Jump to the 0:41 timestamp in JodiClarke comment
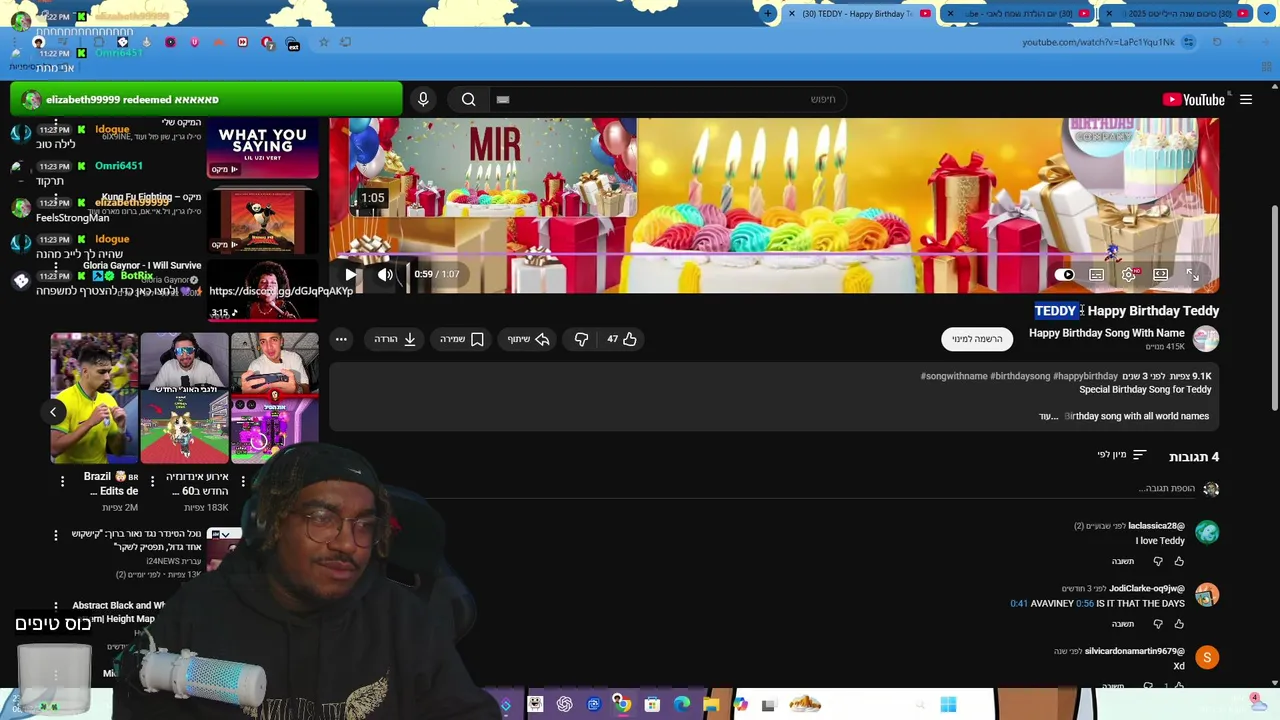This screenshot has height=720, width=1280. pyautogui.click(x=1019, y=604)
